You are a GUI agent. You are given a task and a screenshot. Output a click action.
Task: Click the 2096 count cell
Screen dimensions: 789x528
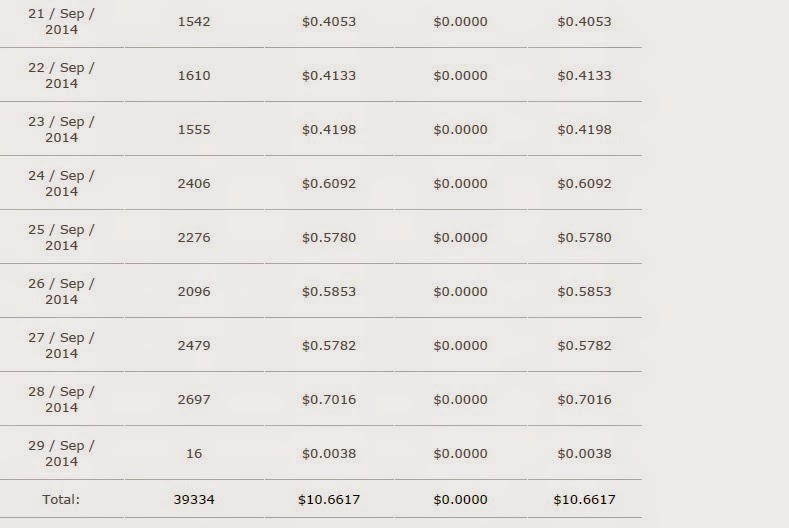point(194,291)
